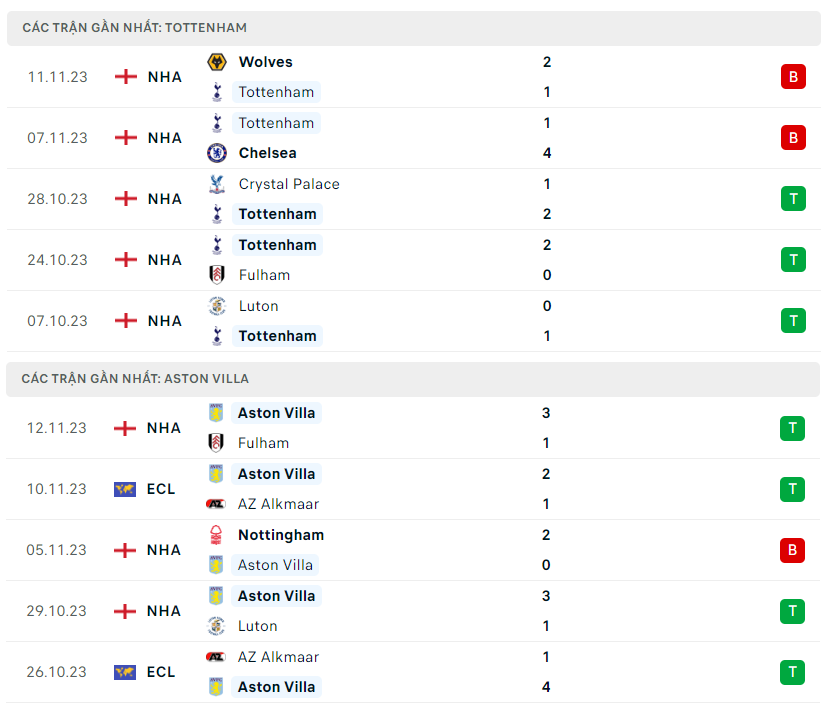Viewport: 825px width, 714px height.
Task: Click red B badge for Nottingham match
Action: [793, 550]
